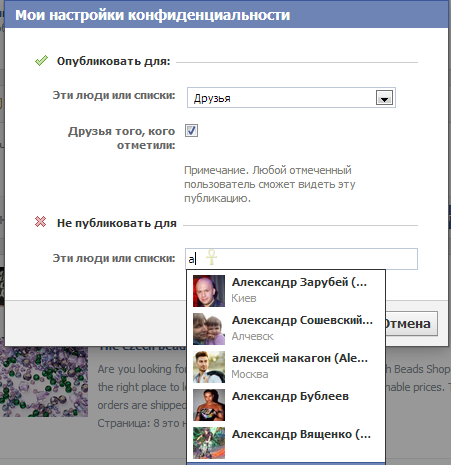Click Александр Бублеев's profile picture
The height and width of the screenshot is (465, 451).
point(209,405)
